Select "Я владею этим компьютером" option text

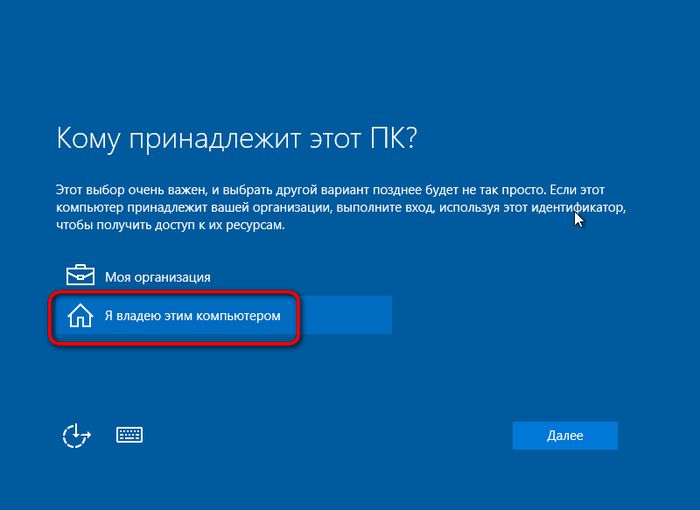click(x=193, y=316)
